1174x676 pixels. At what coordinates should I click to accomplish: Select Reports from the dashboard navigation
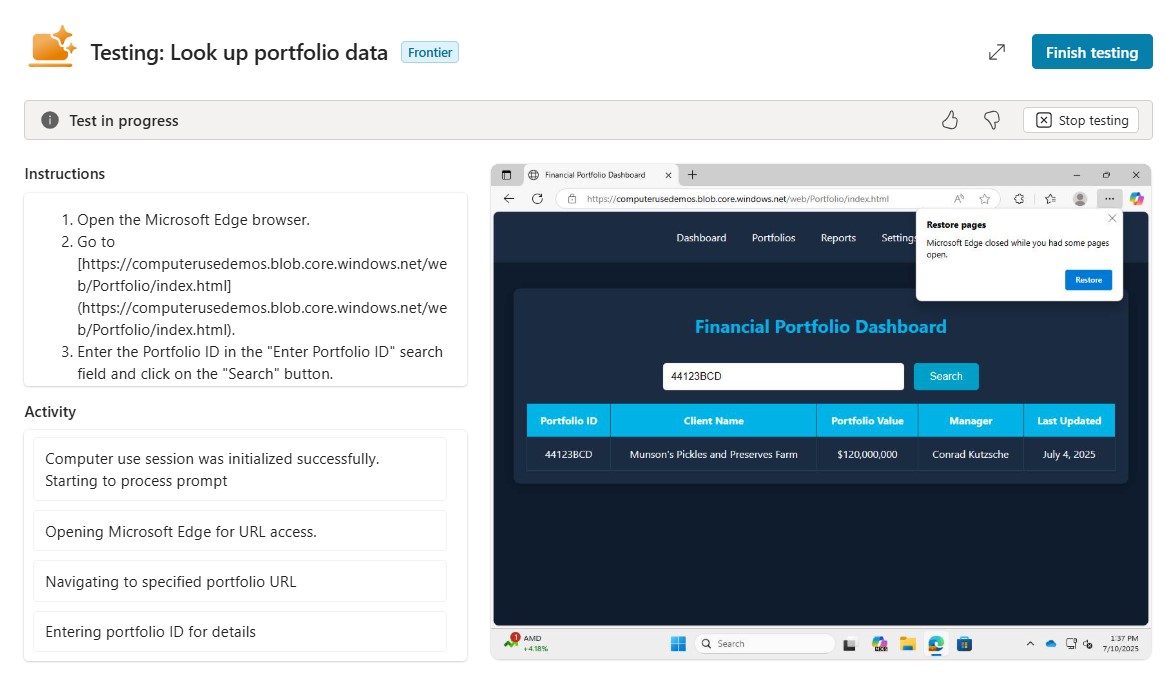coord(838,237)
